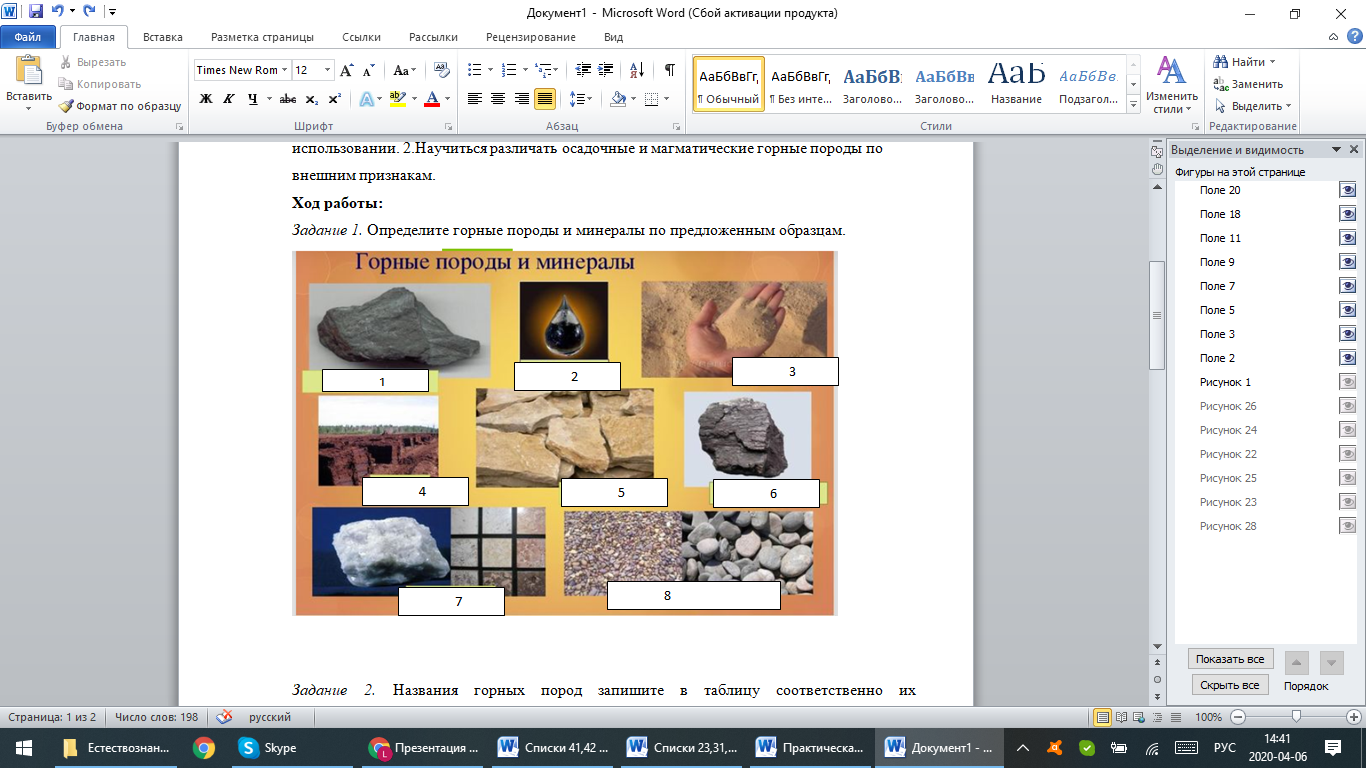
Task: Apply strikethrough formatting
Action: (288, 98)
